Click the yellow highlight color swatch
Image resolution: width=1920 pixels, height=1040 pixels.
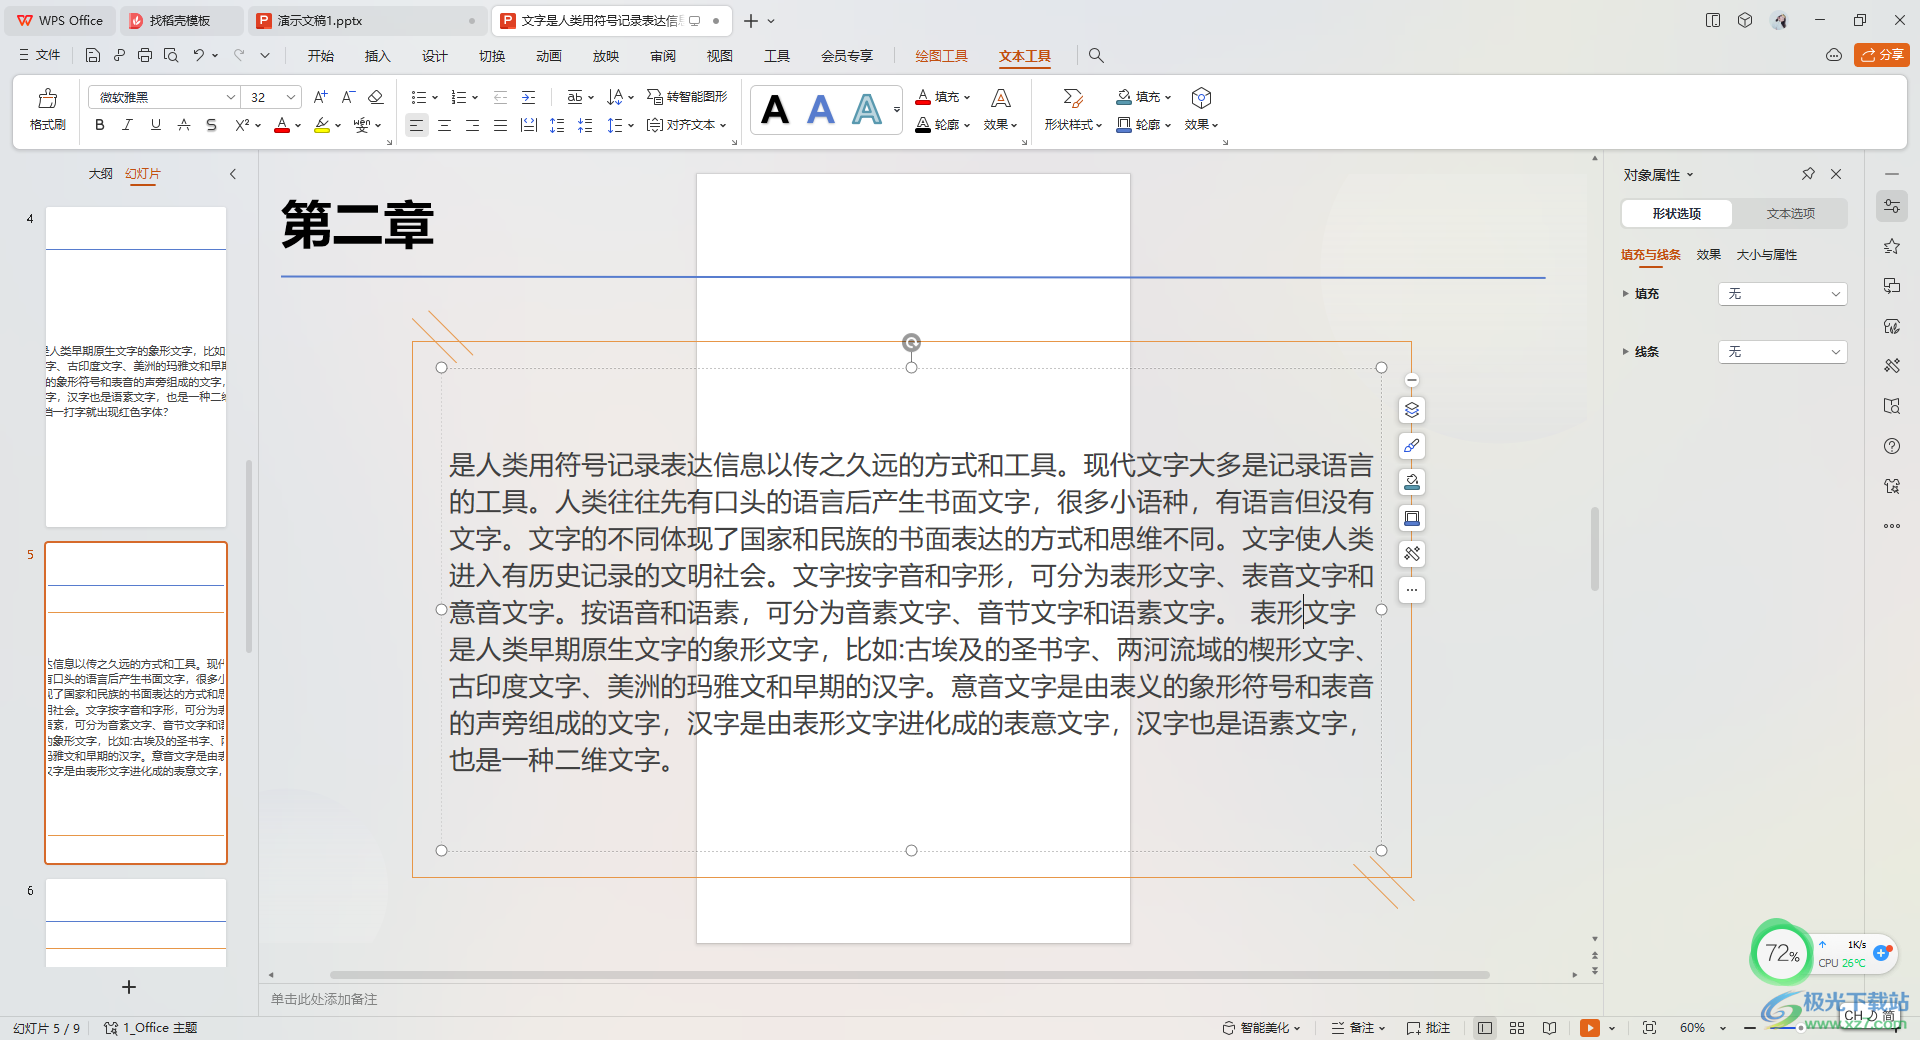pos(322,126)
